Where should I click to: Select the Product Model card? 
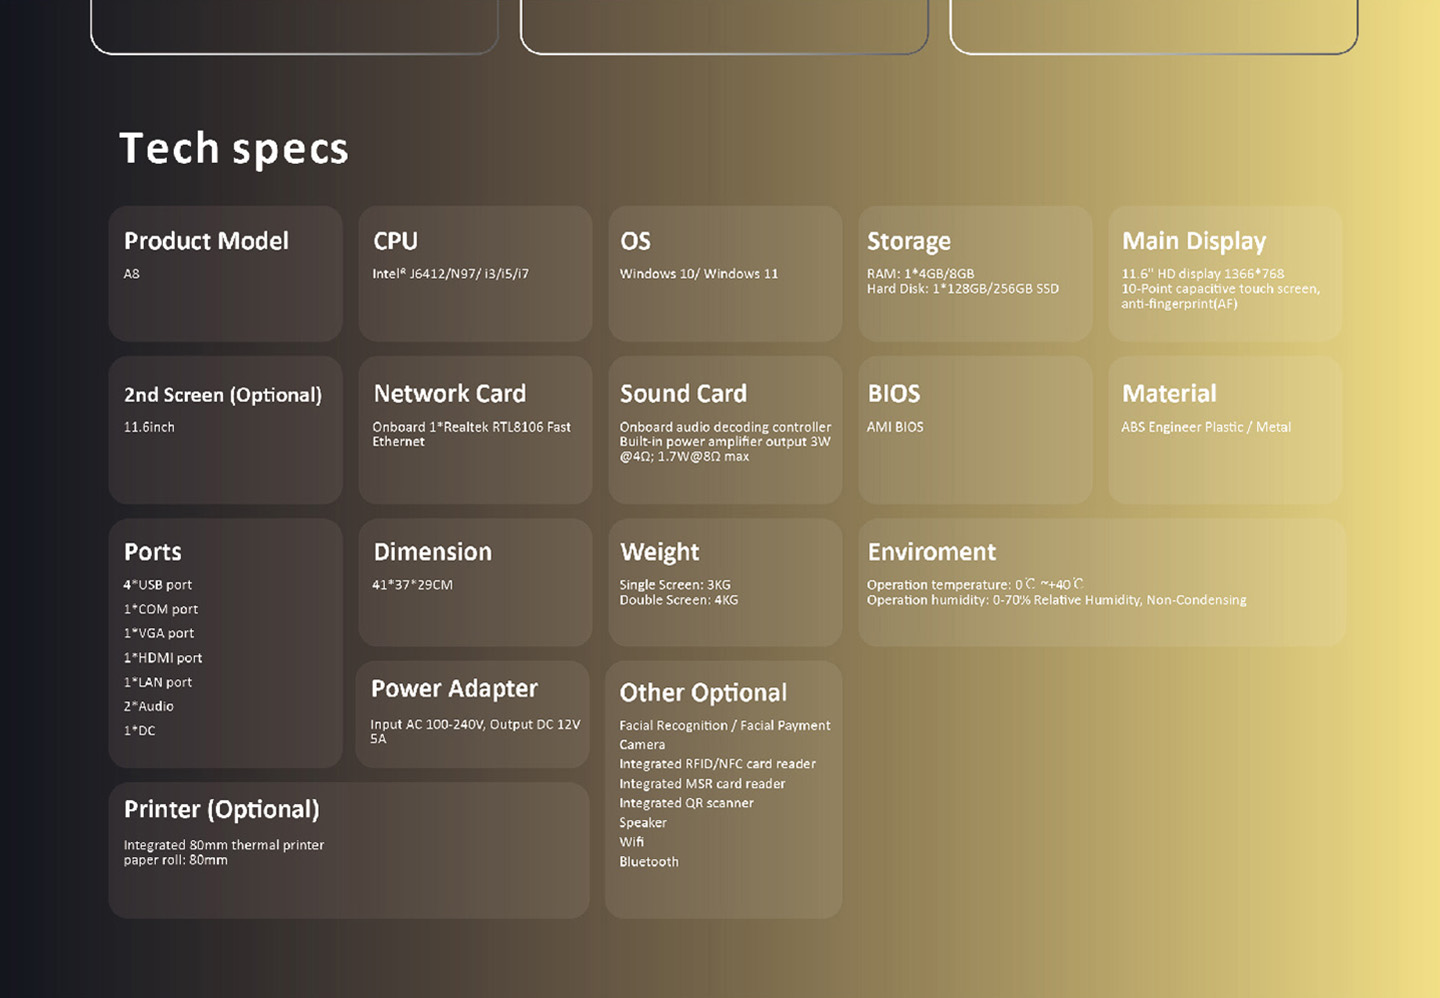click(x=225, y=273)
